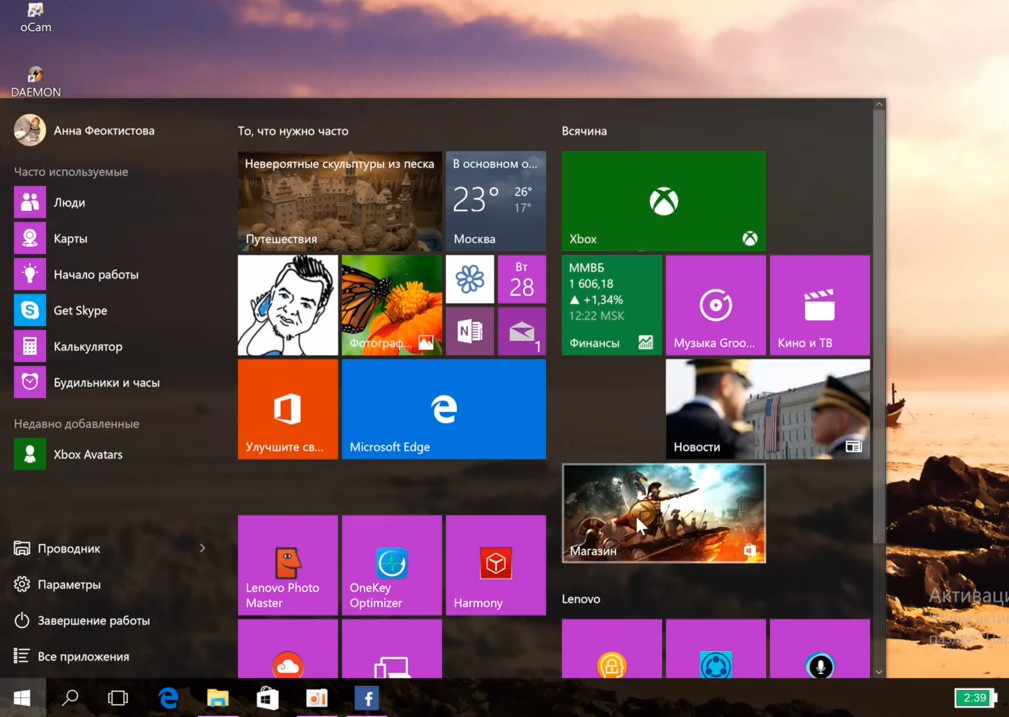Viewport: 1009px width, 717px height.
Task: Open the Калькулятор app
Action: [x=87, y=347]
